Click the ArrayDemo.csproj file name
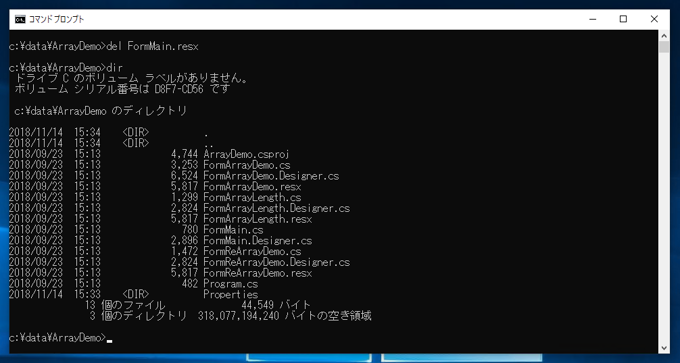Image resolution: width=680 pixels, height=363 pixels. coord(246,154)
